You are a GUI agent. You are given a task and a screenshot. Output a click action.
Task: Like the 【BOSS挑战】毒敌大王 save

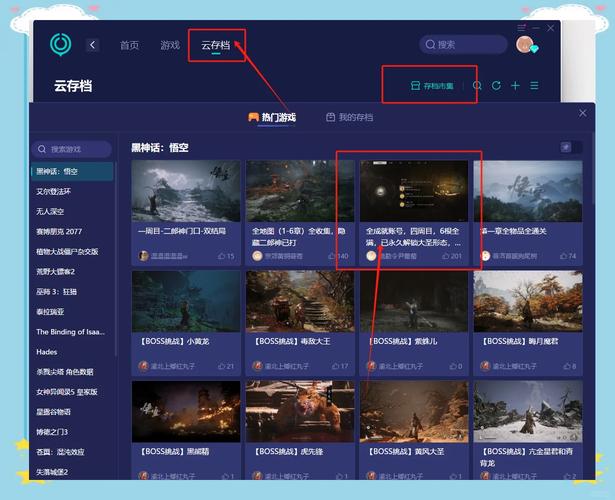(x=335, y=366)
